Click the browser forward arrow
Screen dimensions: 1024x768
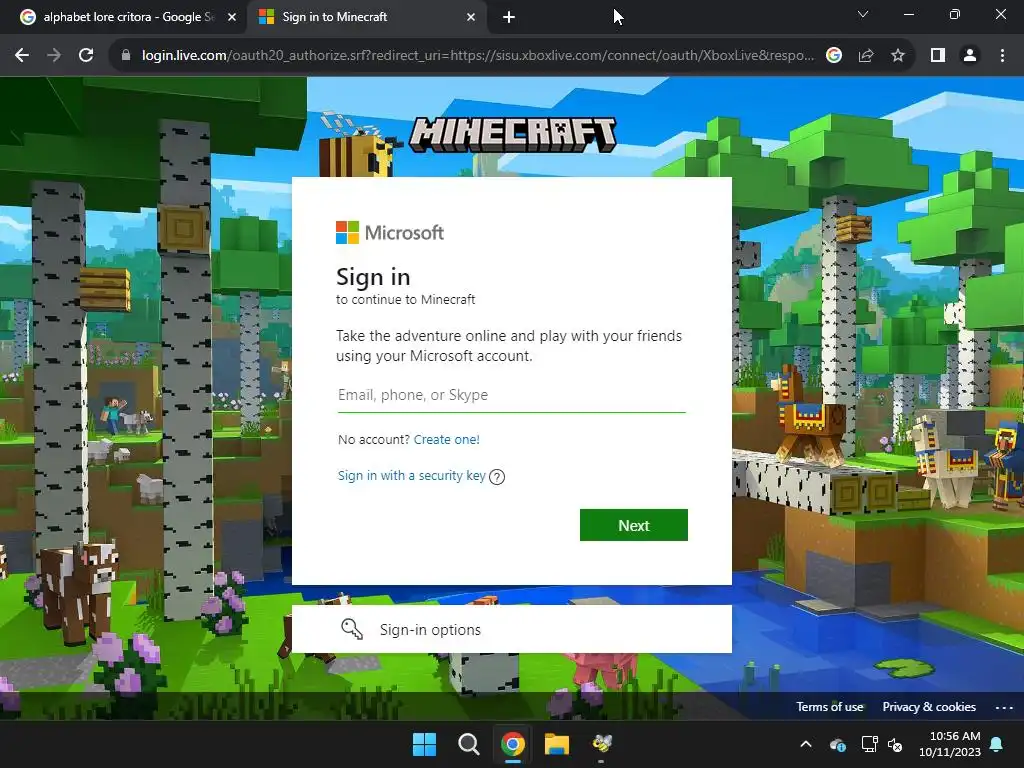(x=54, y=56)
